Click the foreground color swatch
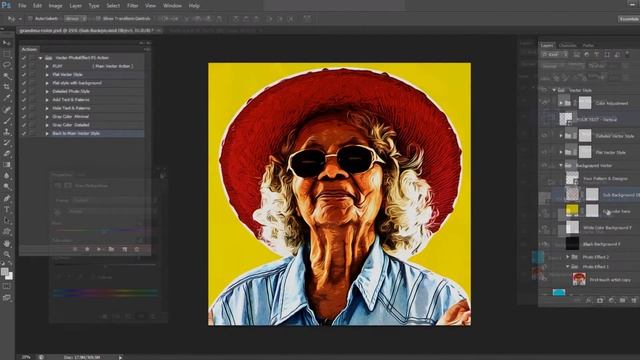 tap(4, 272)
